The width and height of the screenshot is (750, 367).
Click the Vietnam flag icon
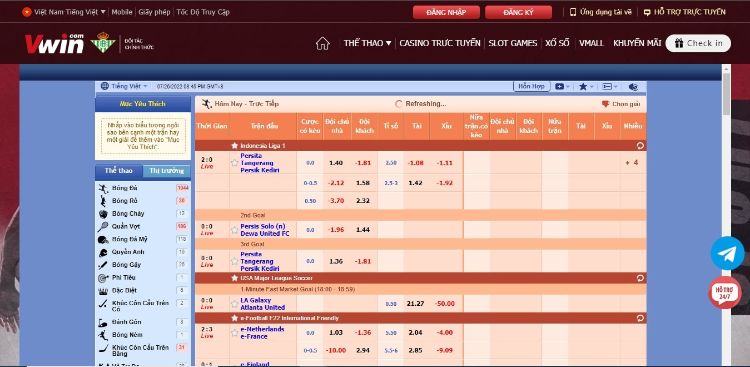coord(27,12)
